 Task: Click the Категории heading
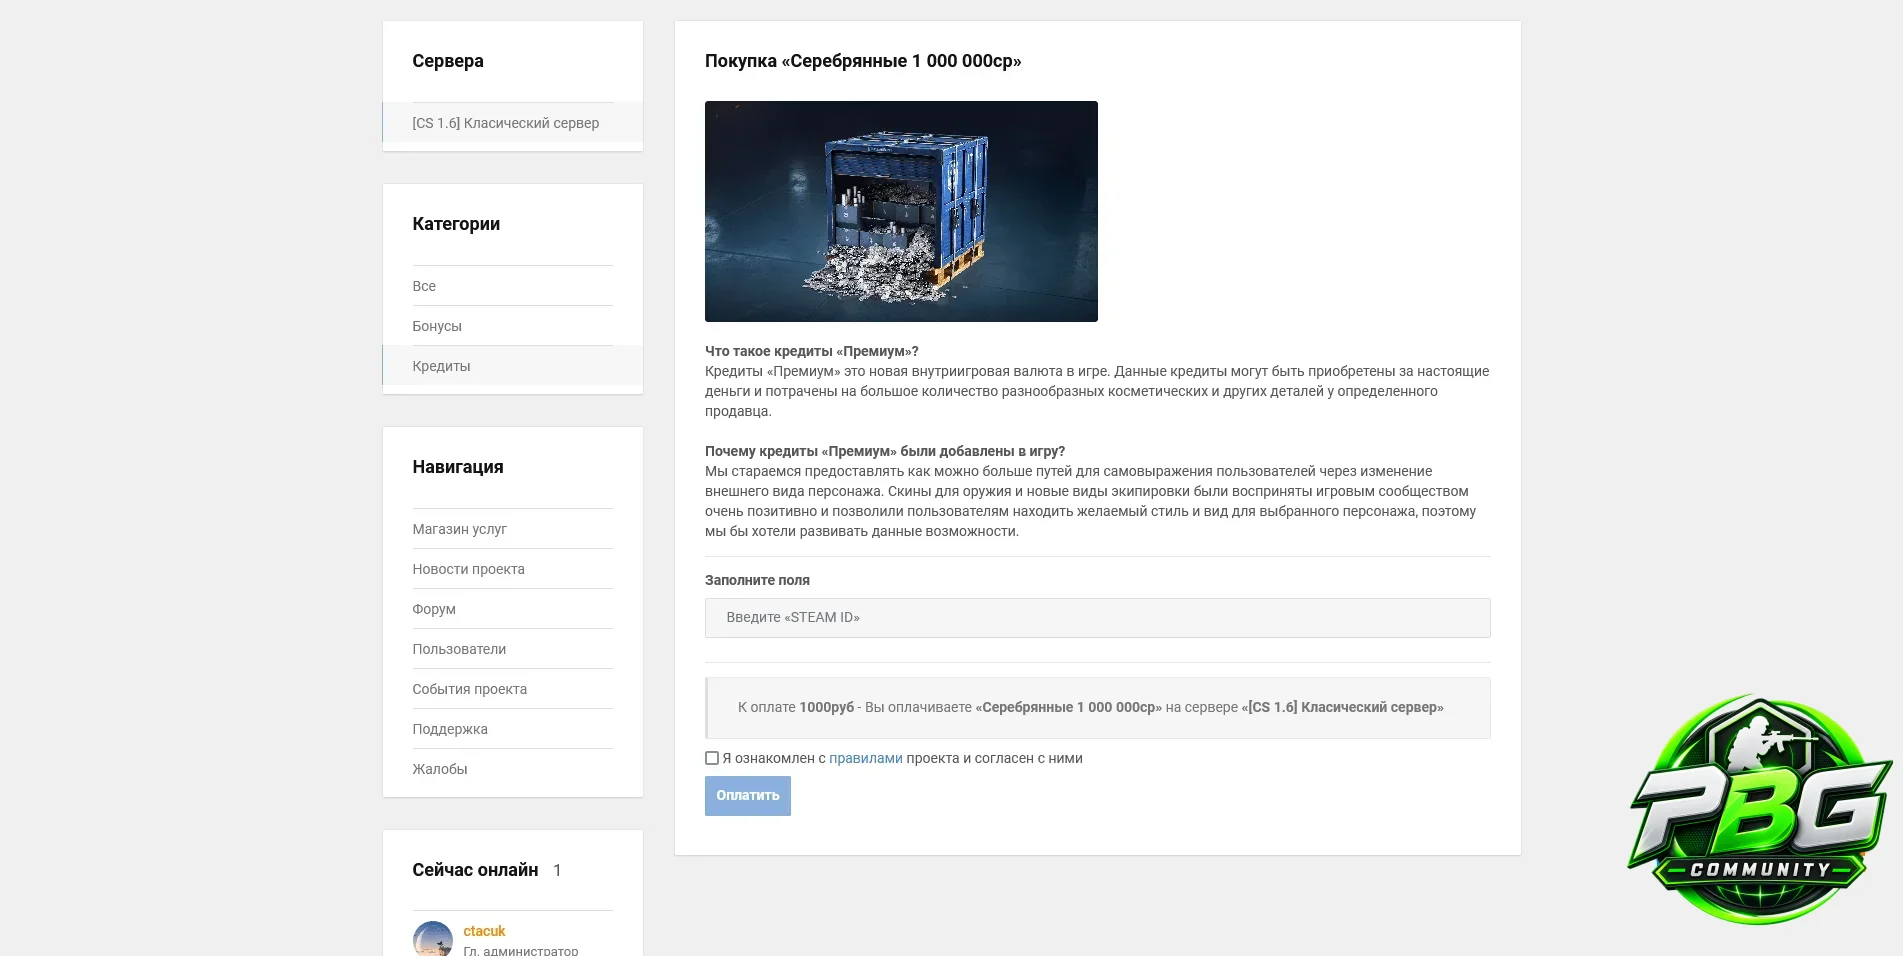coord(456,224)
